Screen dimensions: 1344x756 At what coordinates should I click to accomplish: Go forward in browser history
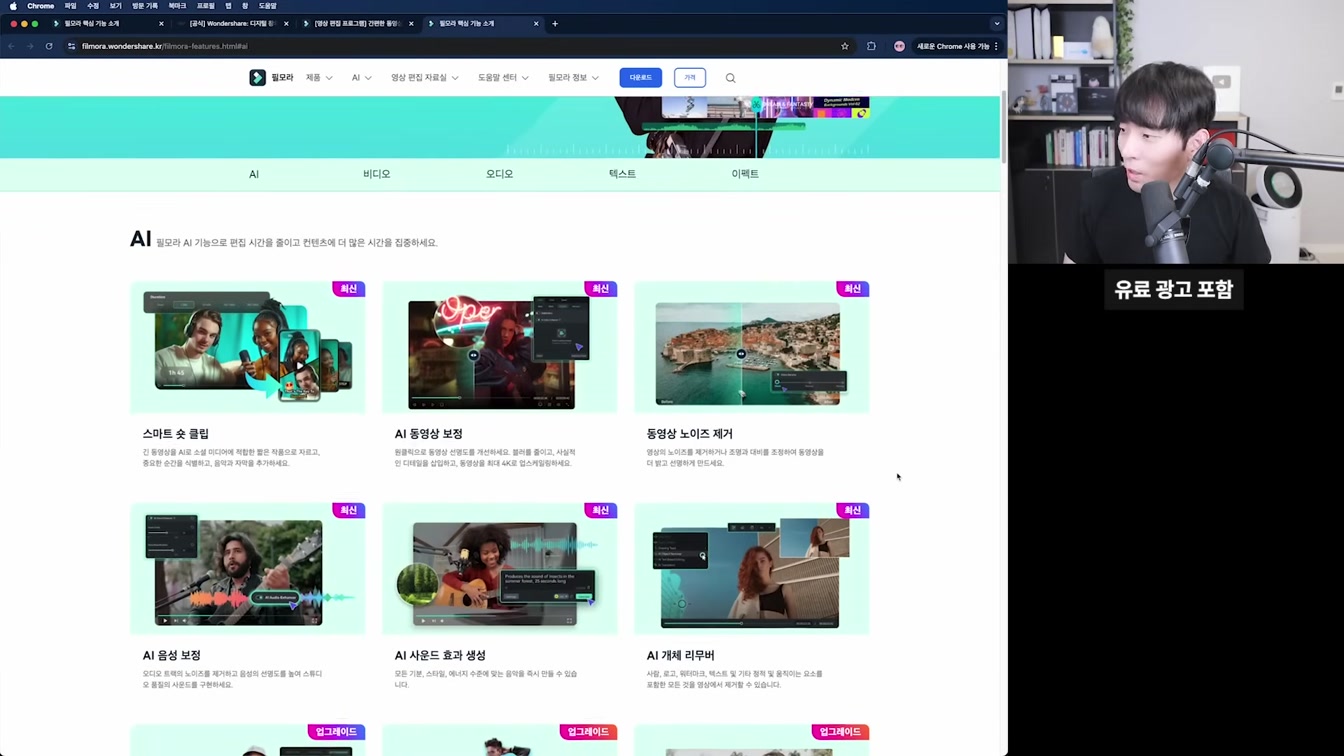coord(30,46)
